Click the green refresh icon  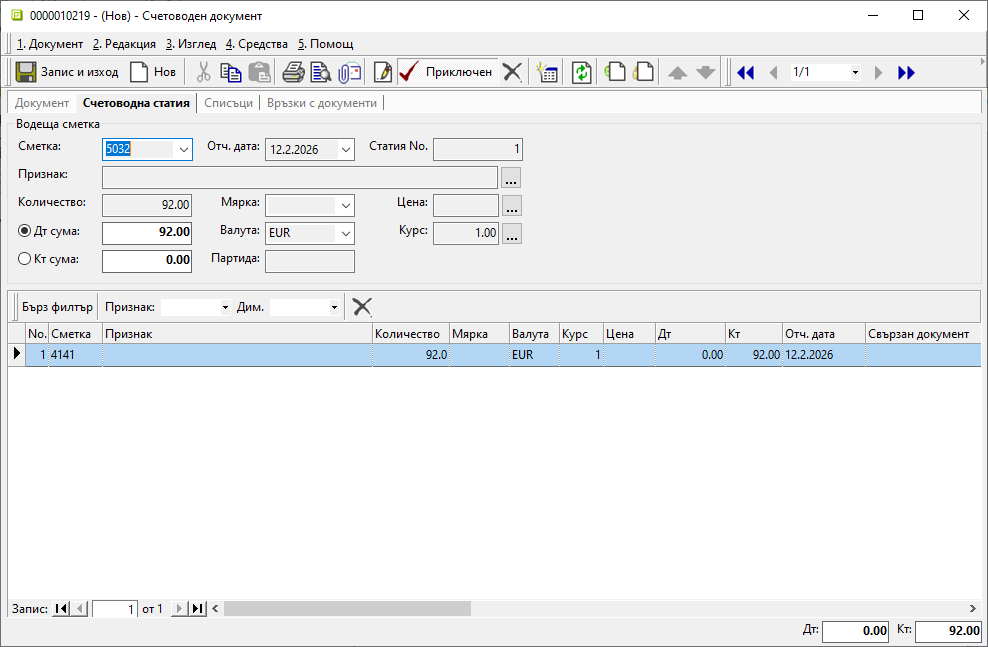coord(582,72)
